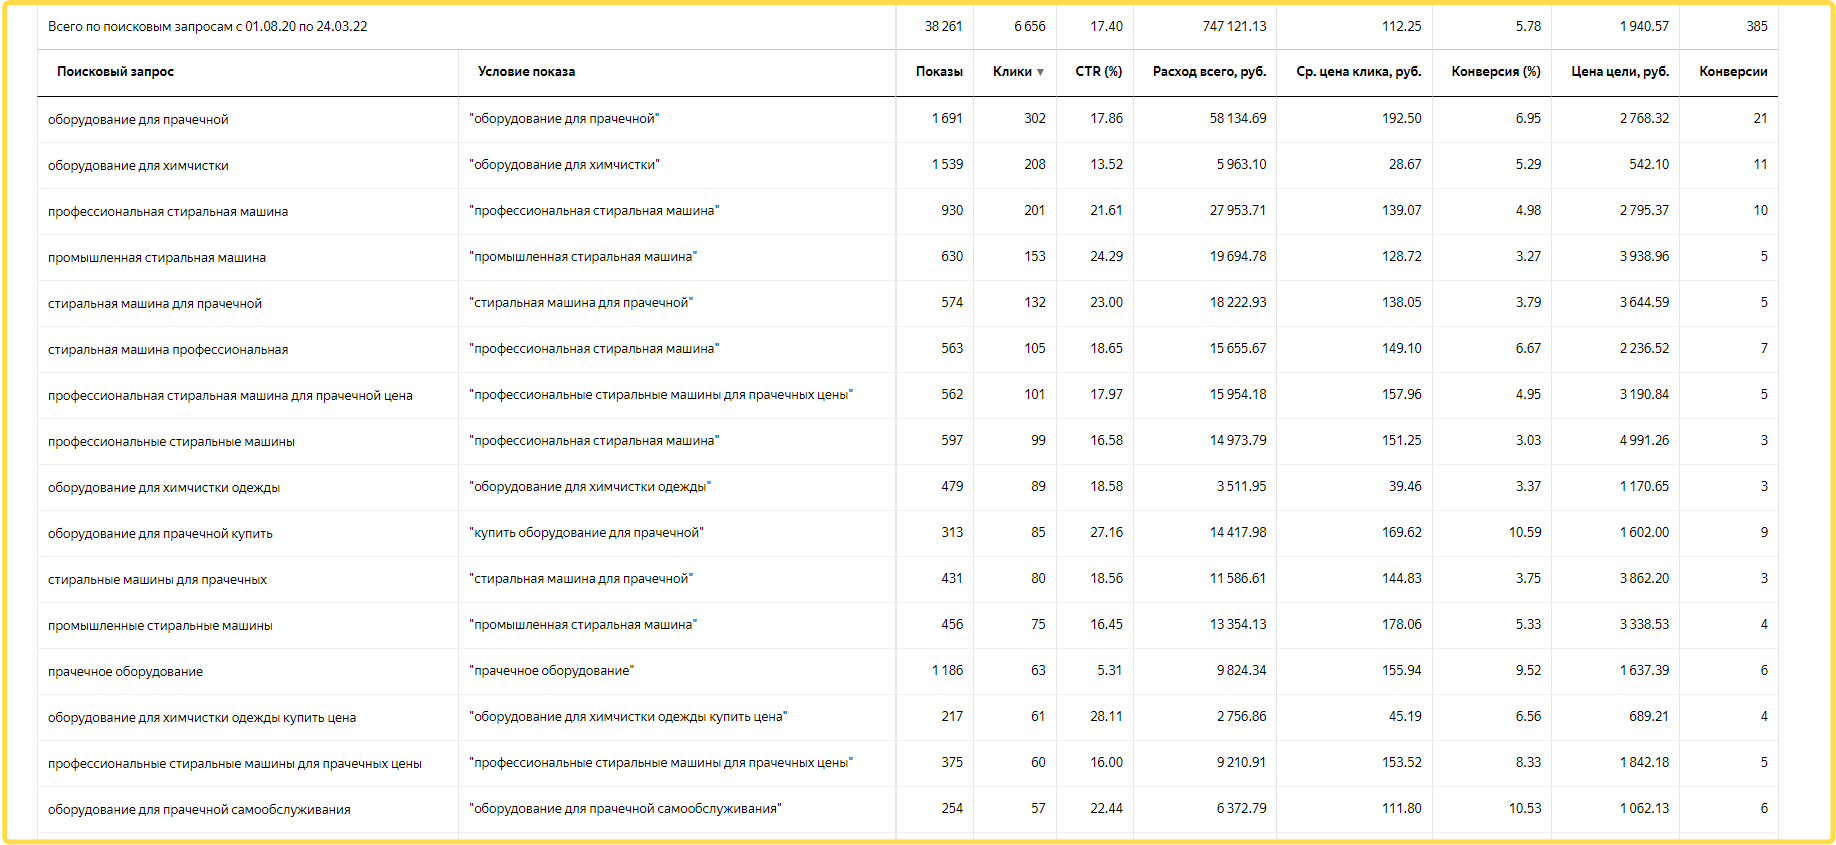
Task: Click the total spend value 747 121.13
Action: point(1234,27)
